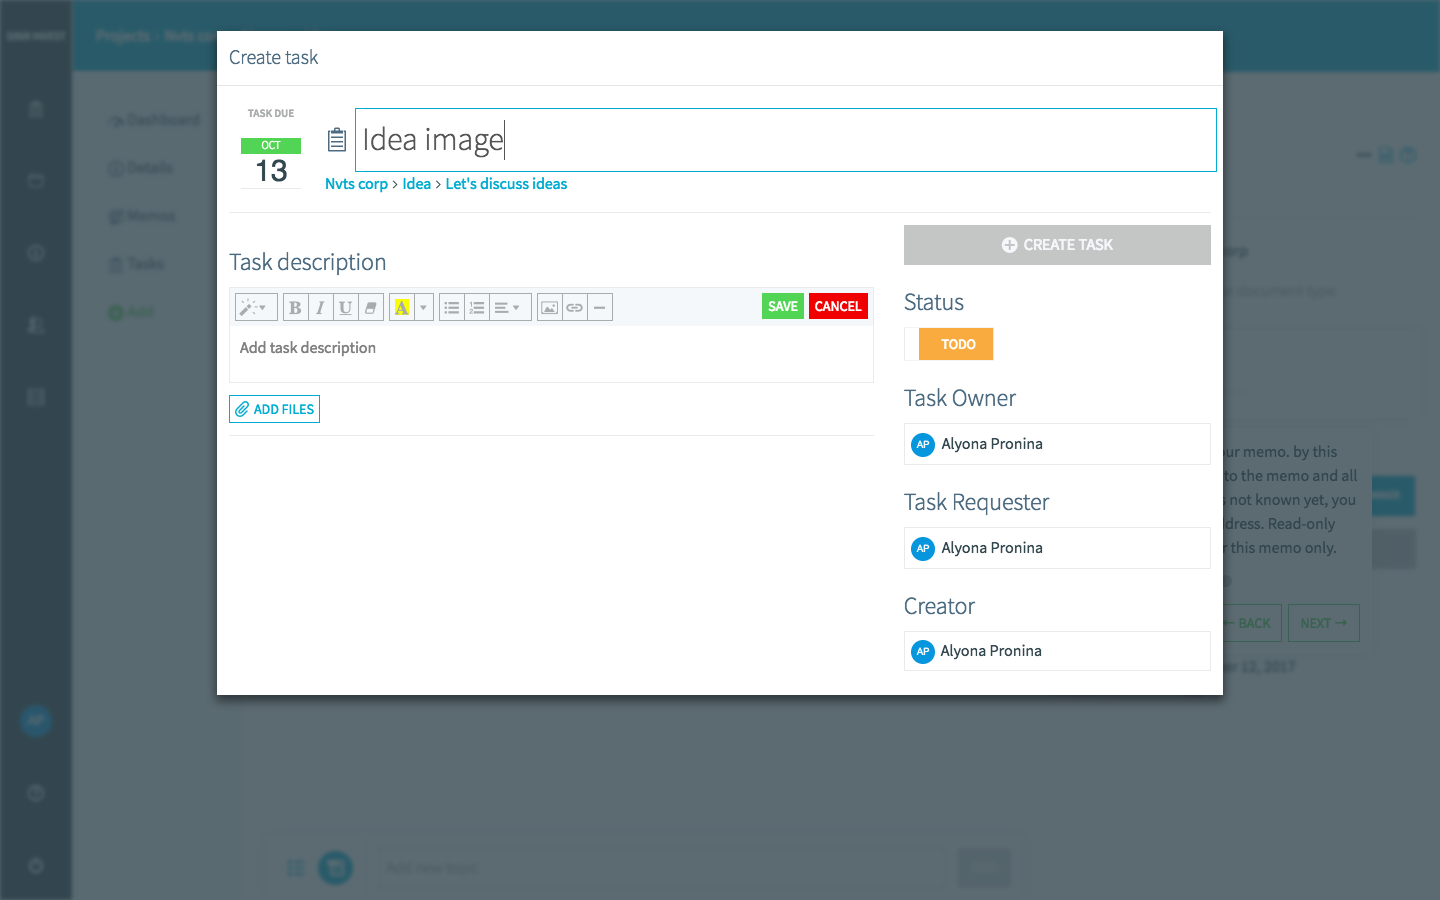Viewport: 1440px width, 900px height.
Task: Click the insert picture icon
Action: (x=549, y=307)
